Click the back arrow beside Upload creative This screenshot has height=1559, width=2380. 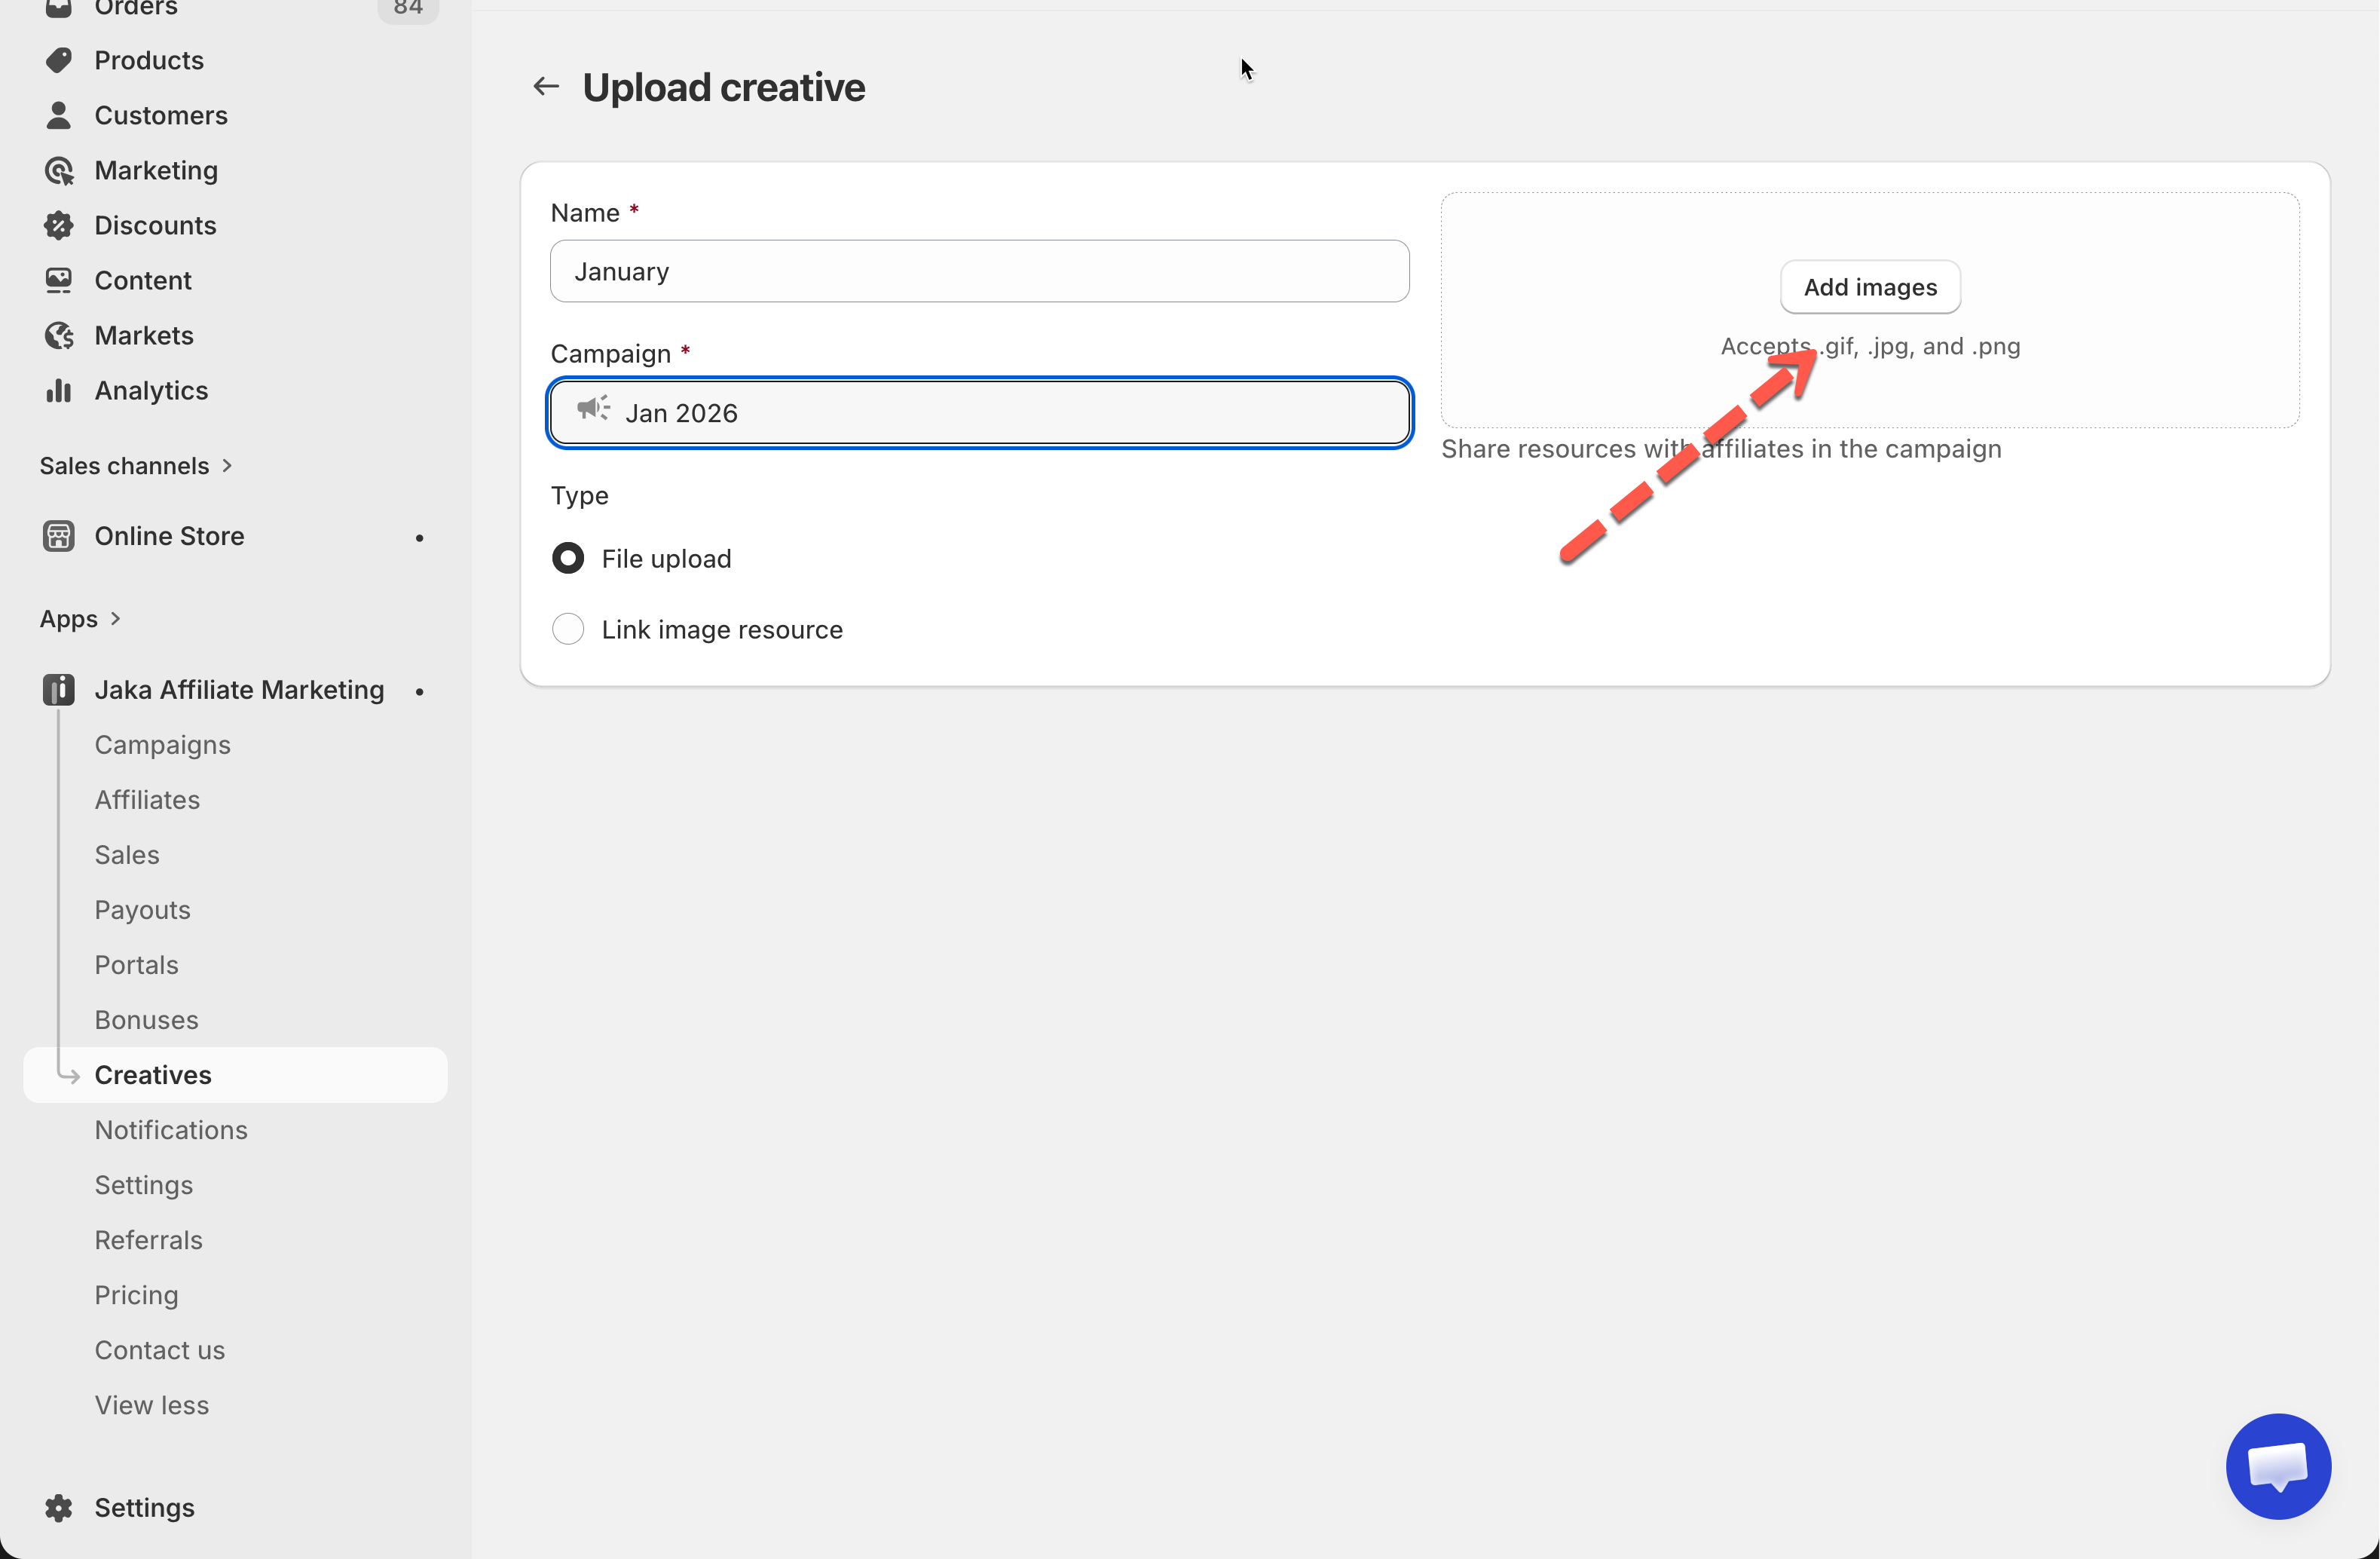point(546,87)
